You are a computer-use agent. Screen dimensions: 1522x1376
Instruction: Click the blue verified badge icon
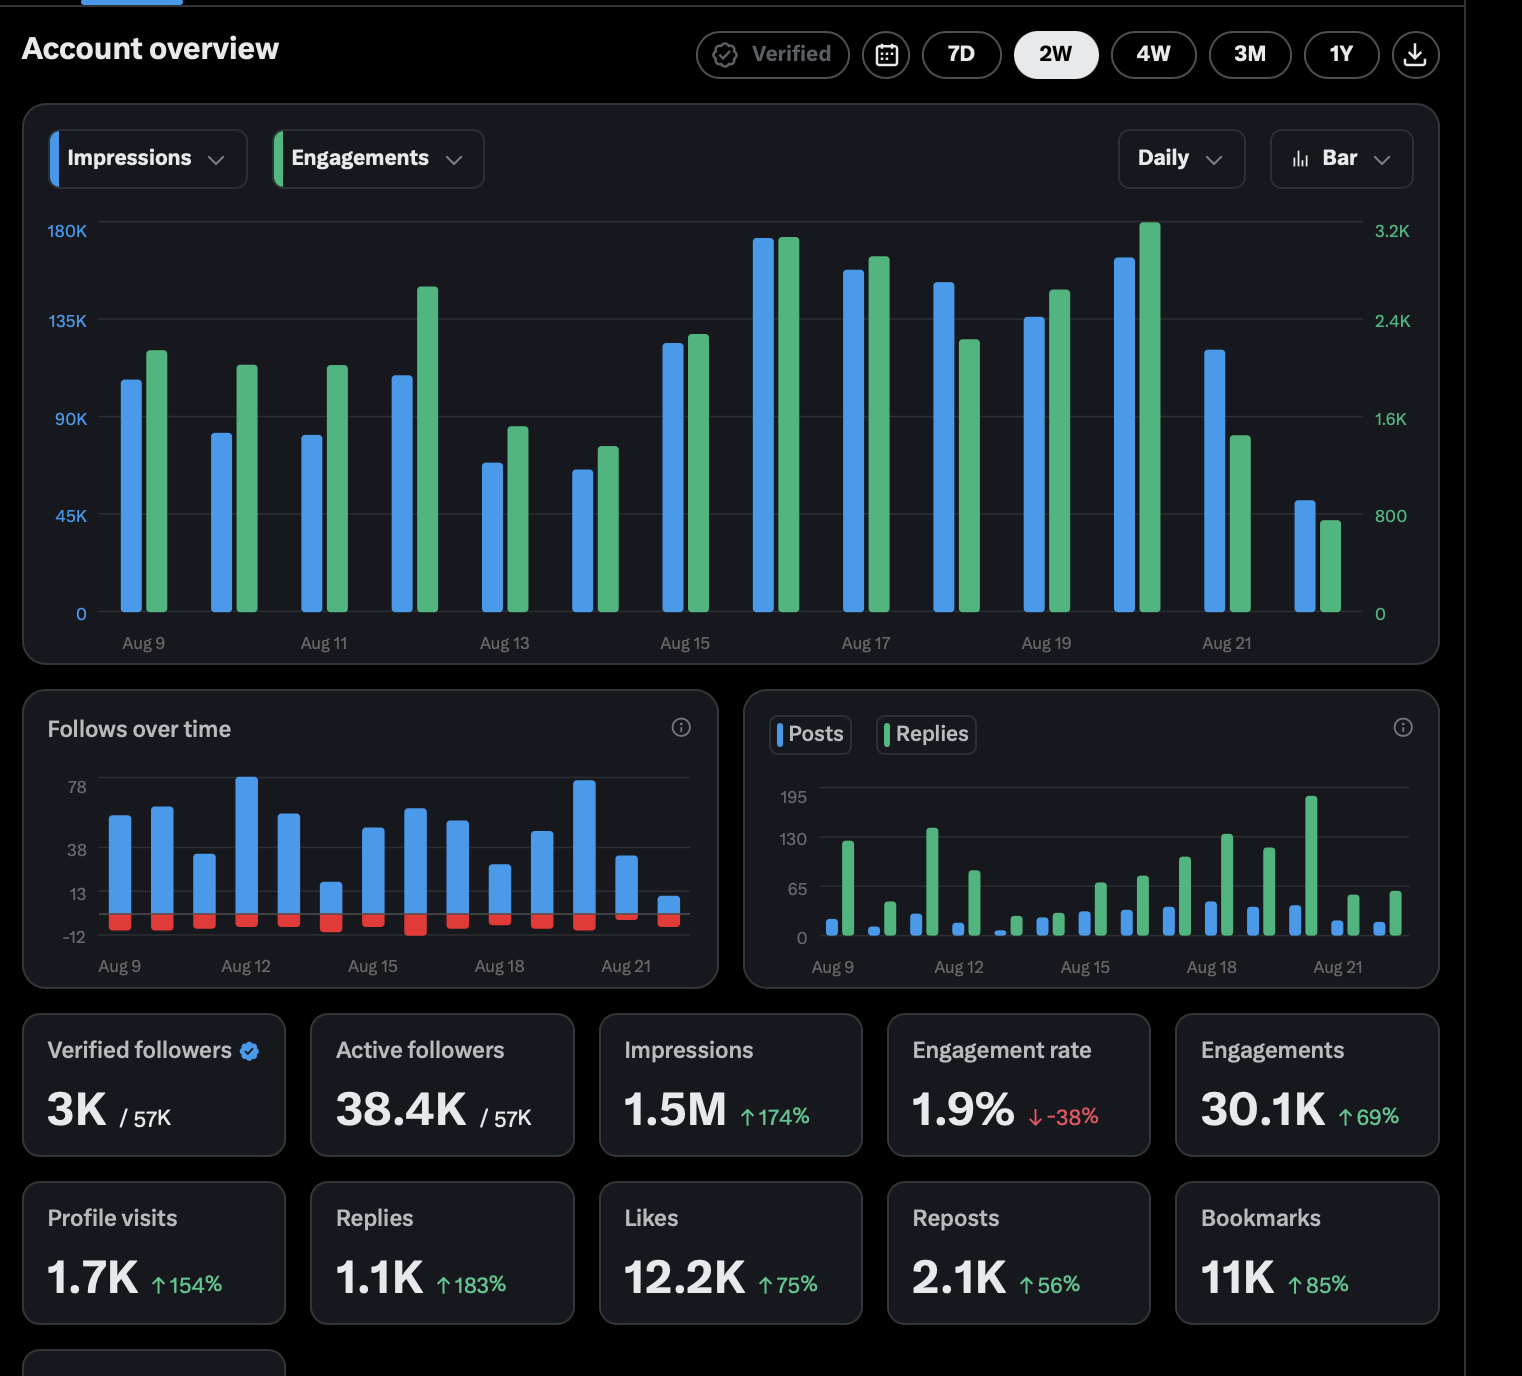[x=250, y=1050]
